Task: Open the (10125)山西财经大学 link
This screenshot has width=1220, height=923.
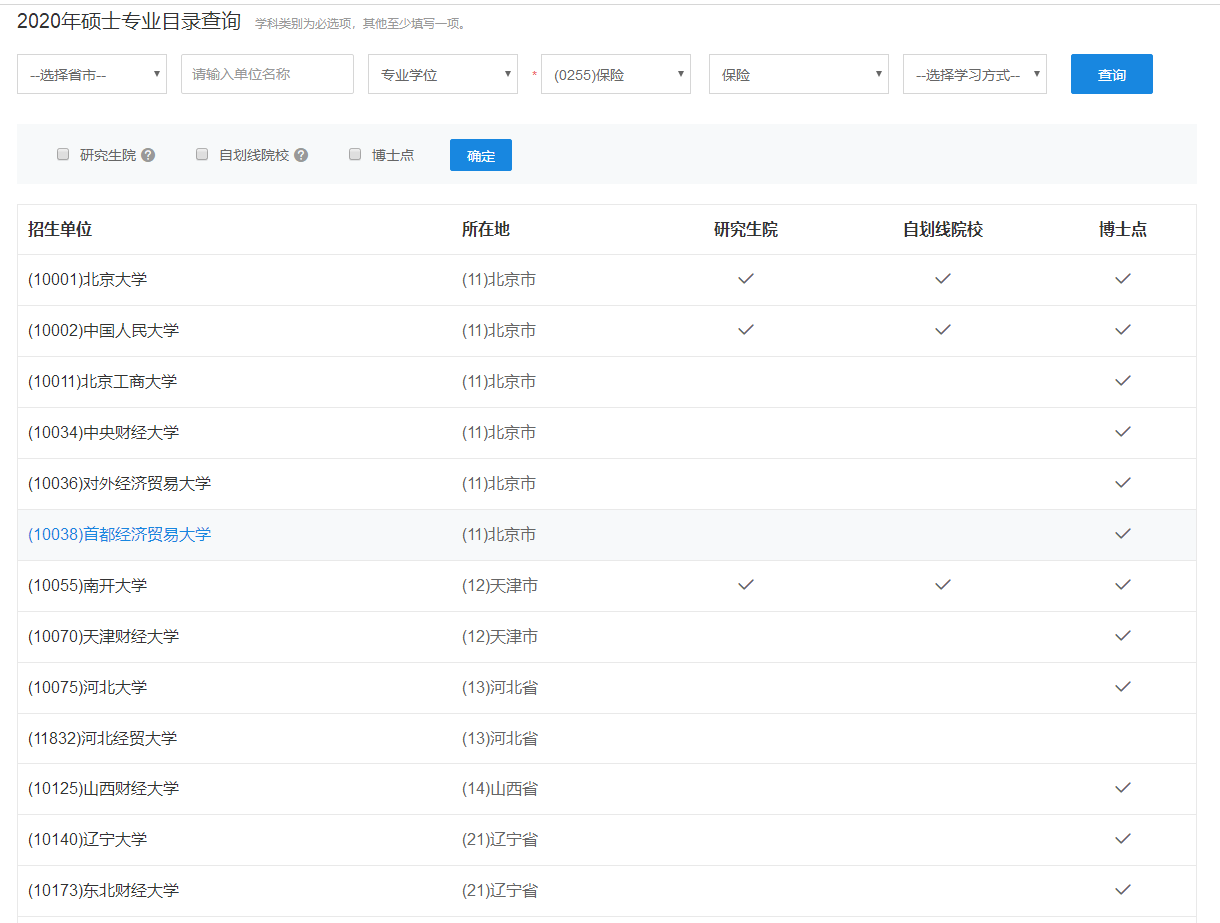Action: [103, 789]
